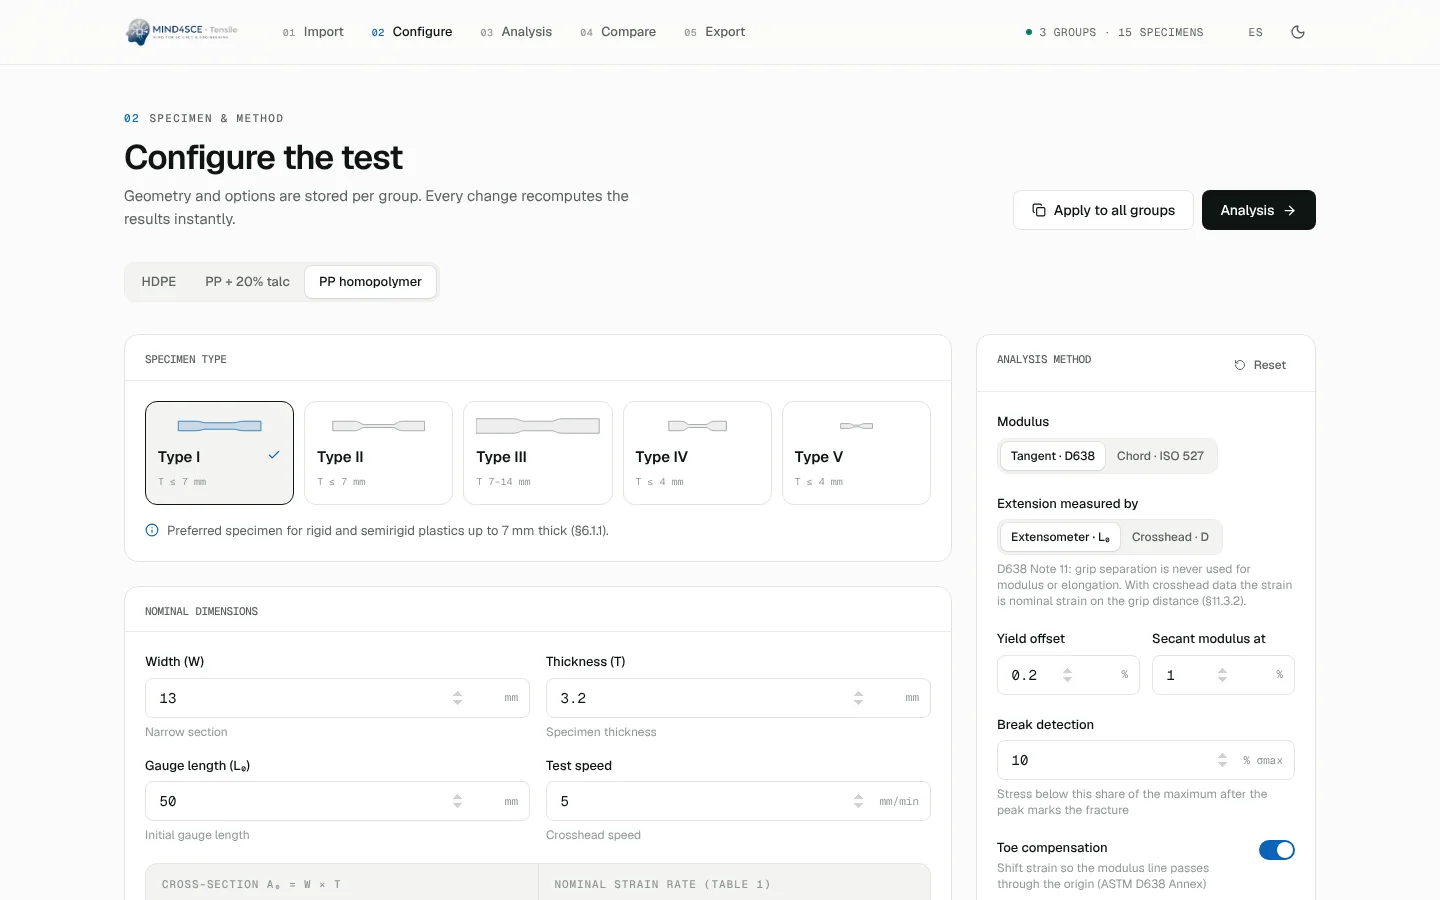Click the Type V specimen shape icon

tap(856, 426)
